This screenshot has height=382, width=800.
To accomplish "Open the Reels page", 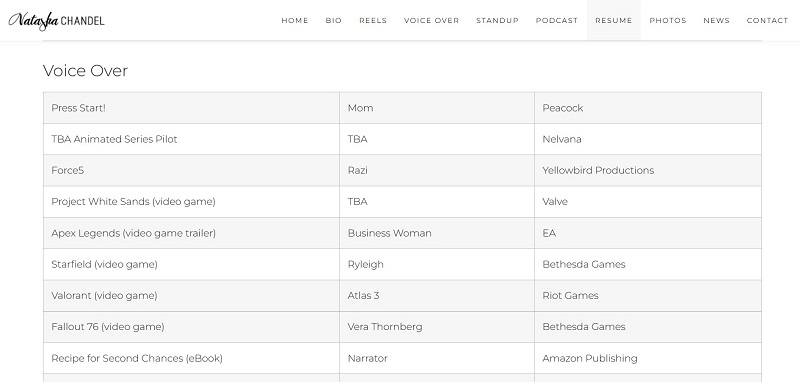I will [x=373, y=20].
